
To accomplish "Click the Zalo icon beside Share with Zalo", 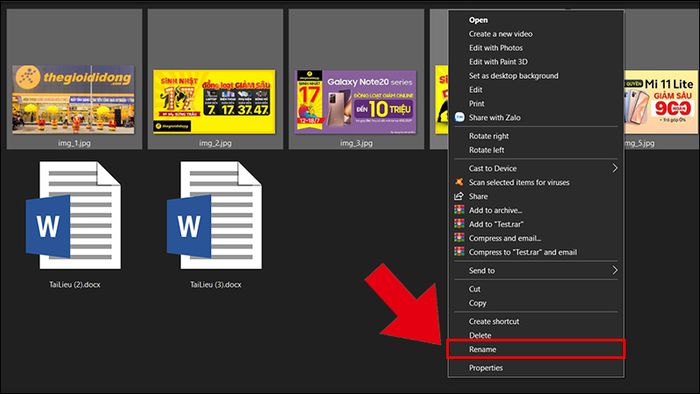I will [x=459, y=117].
